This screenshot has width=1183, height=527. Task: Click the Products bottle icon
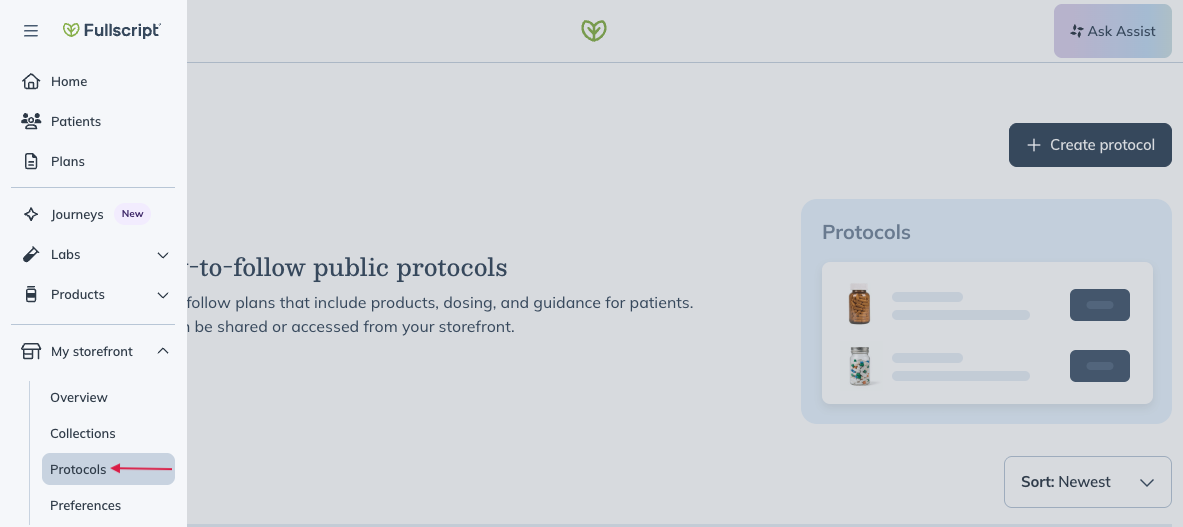point(31,295)
